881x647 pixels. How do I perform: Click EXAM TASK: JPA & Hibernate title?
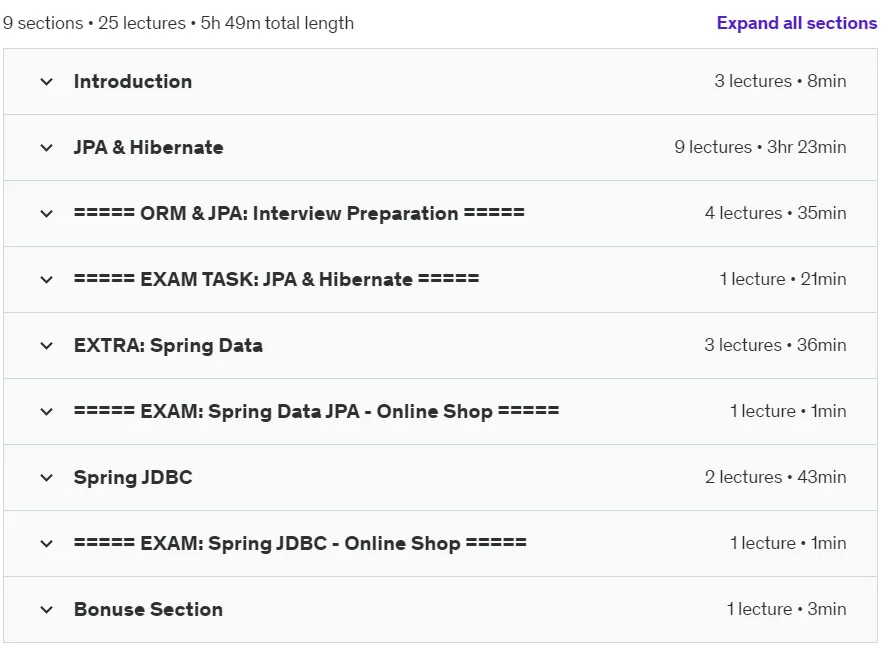276,279
